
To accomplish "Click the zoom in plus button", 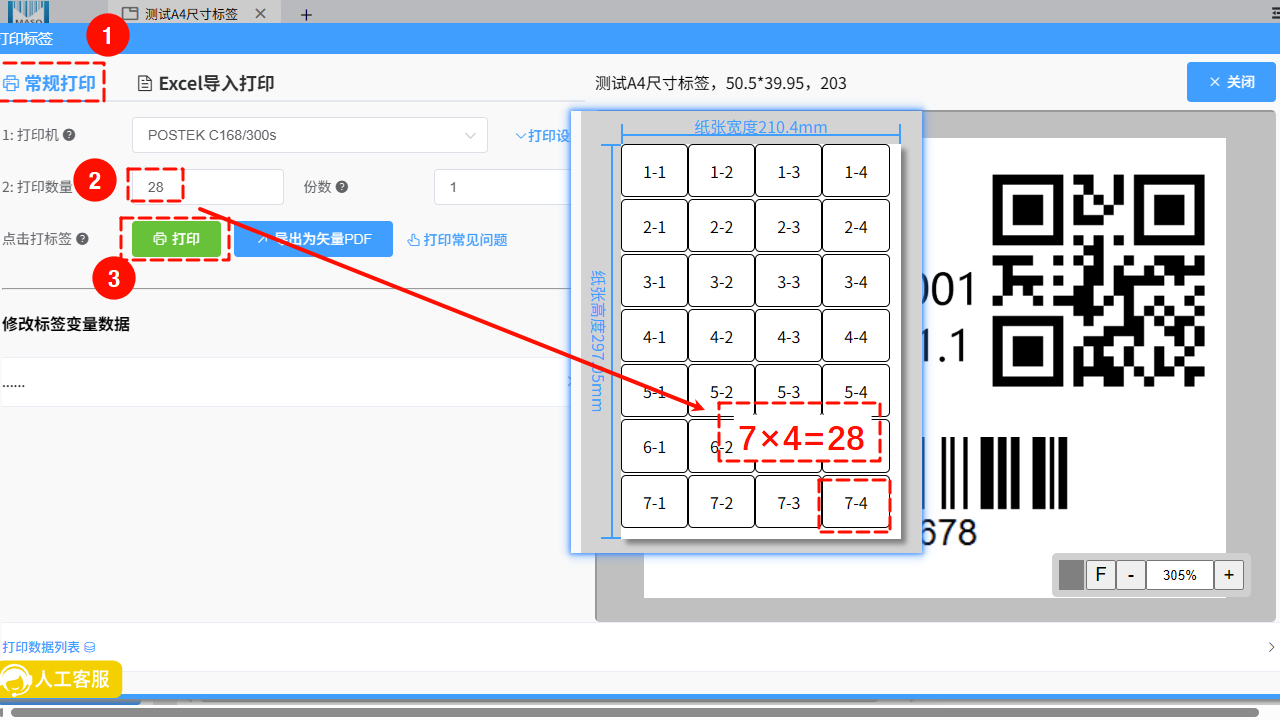I will click(1229, 575).
